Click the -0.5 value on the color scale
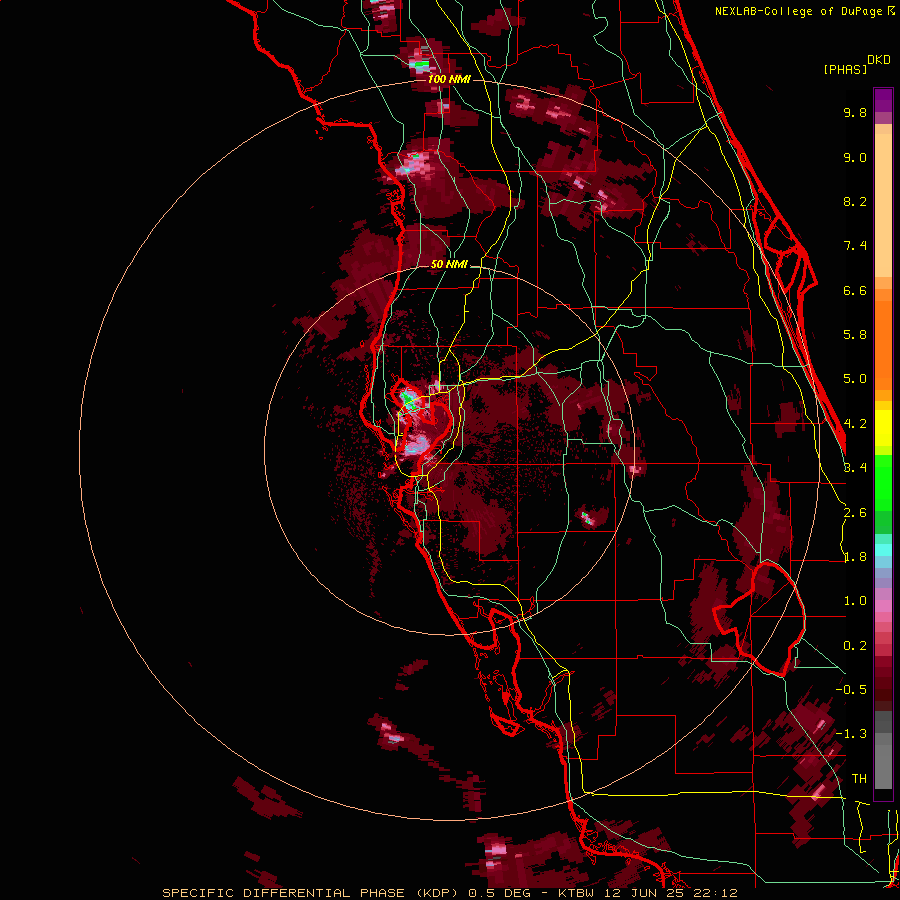The height and width of the screenshot is (900, 900). (x=851, y=690)
